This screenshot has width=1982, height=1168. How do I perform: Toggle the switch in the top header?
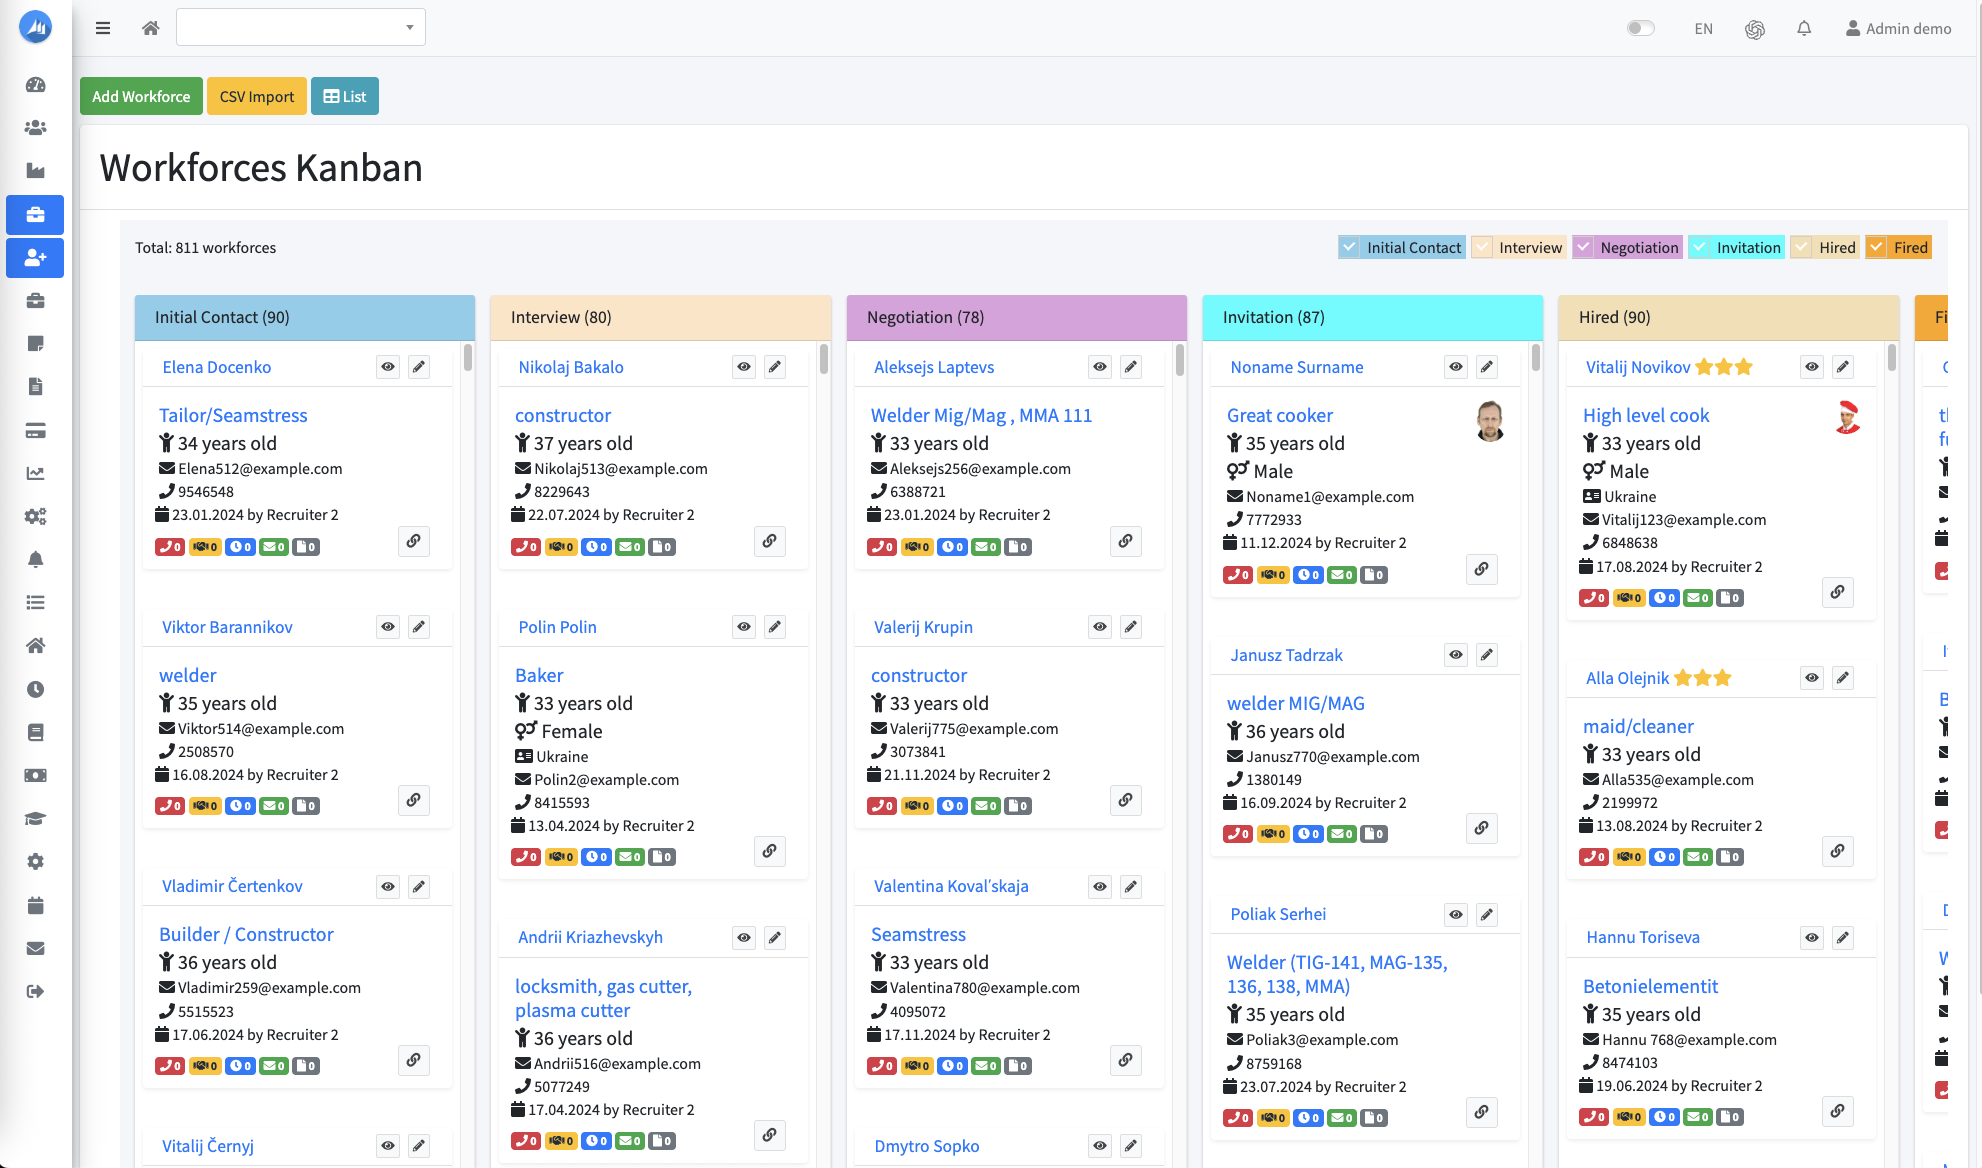click(1640, 28)
